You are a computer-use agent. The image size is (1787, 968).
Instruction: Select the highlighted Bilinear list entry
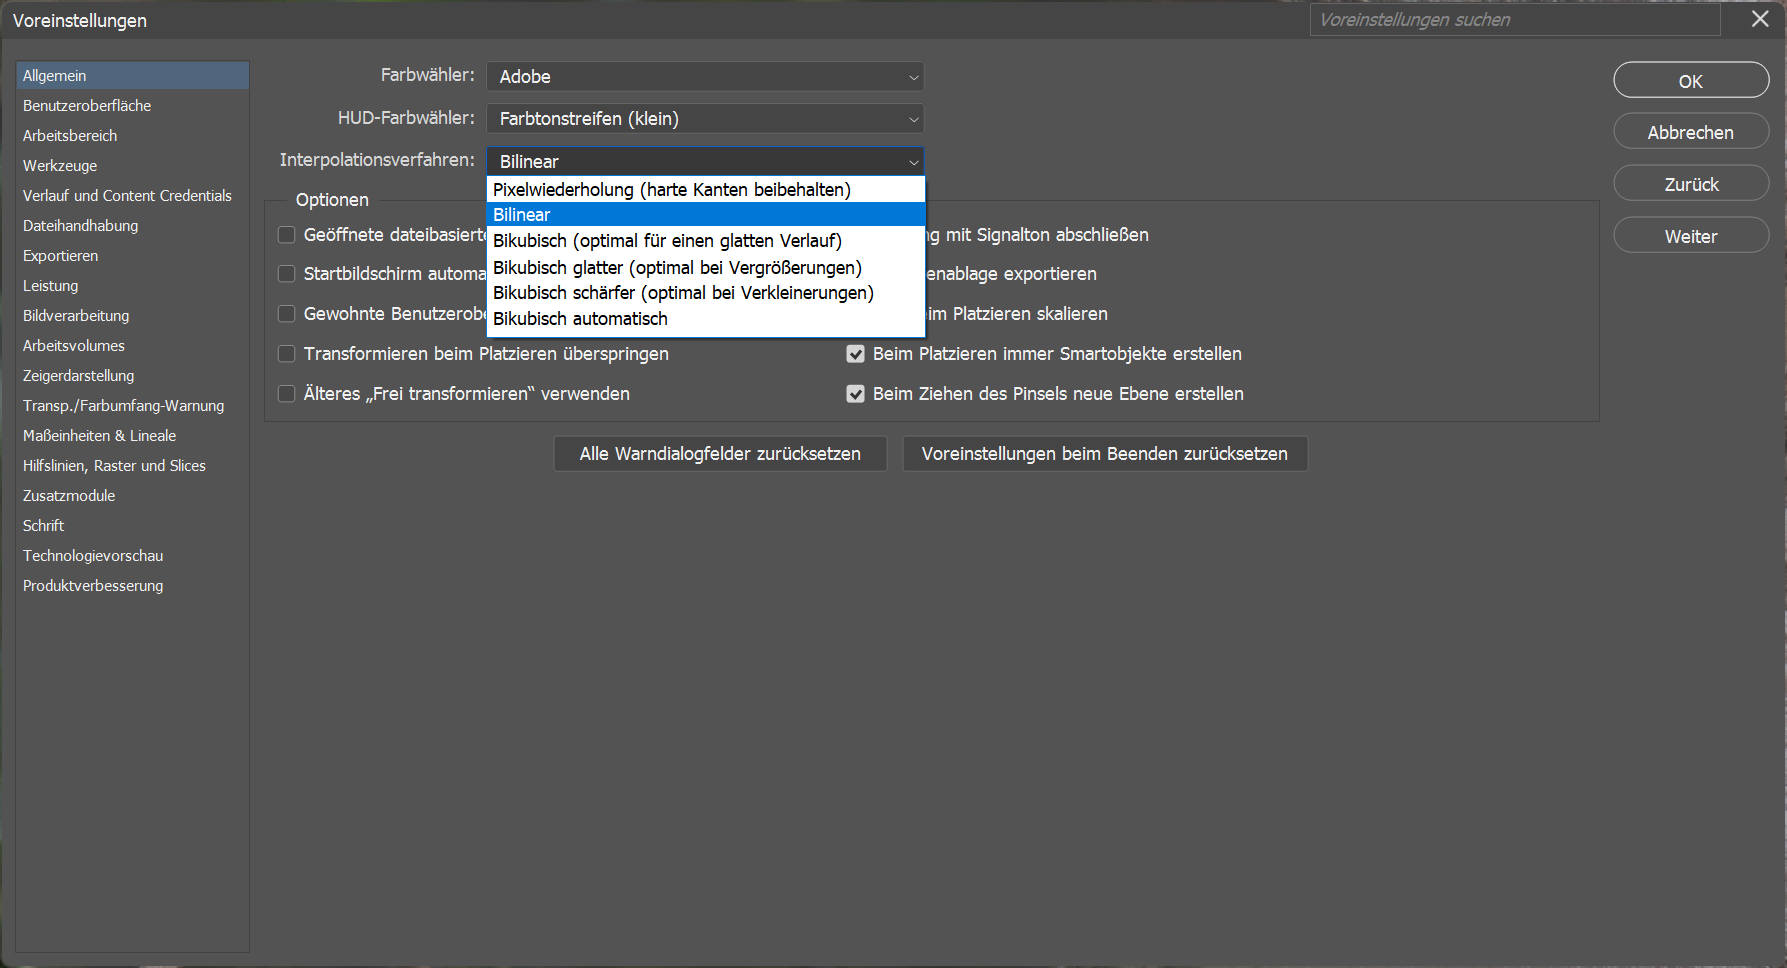pyautogui.click(x=705, y=215)
